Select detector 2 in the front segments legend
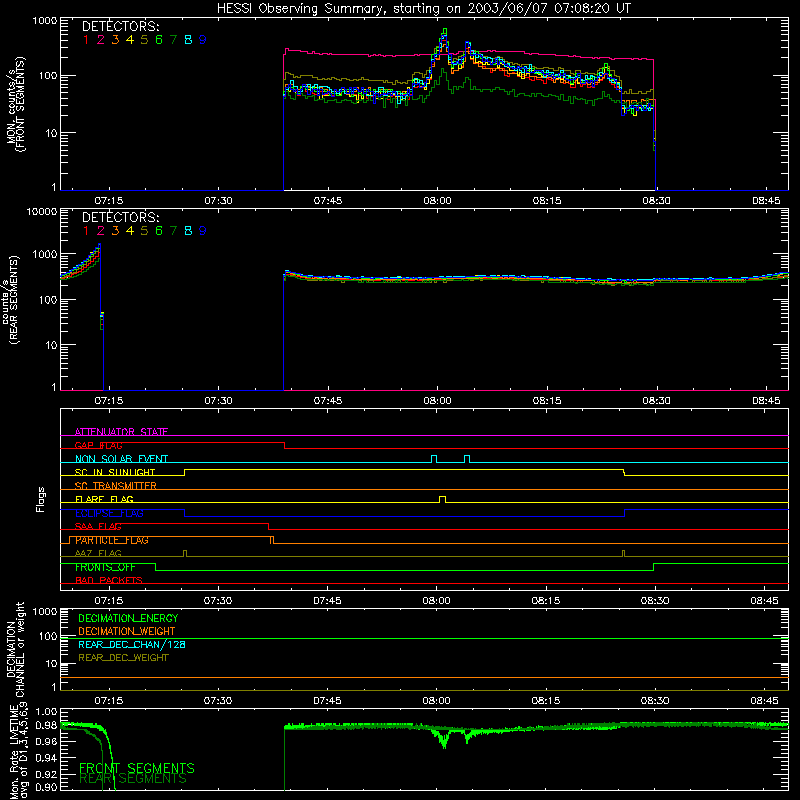Screen dimensions: 800x800 pos(101,40)
